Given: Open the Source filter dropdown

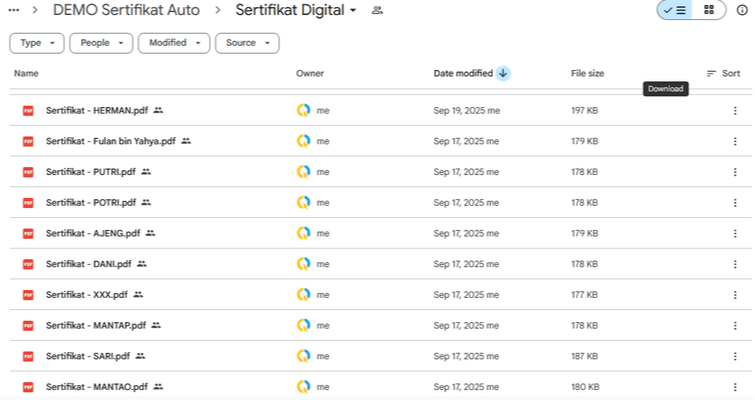Looking at the screenshot, I should coord(247,43).
